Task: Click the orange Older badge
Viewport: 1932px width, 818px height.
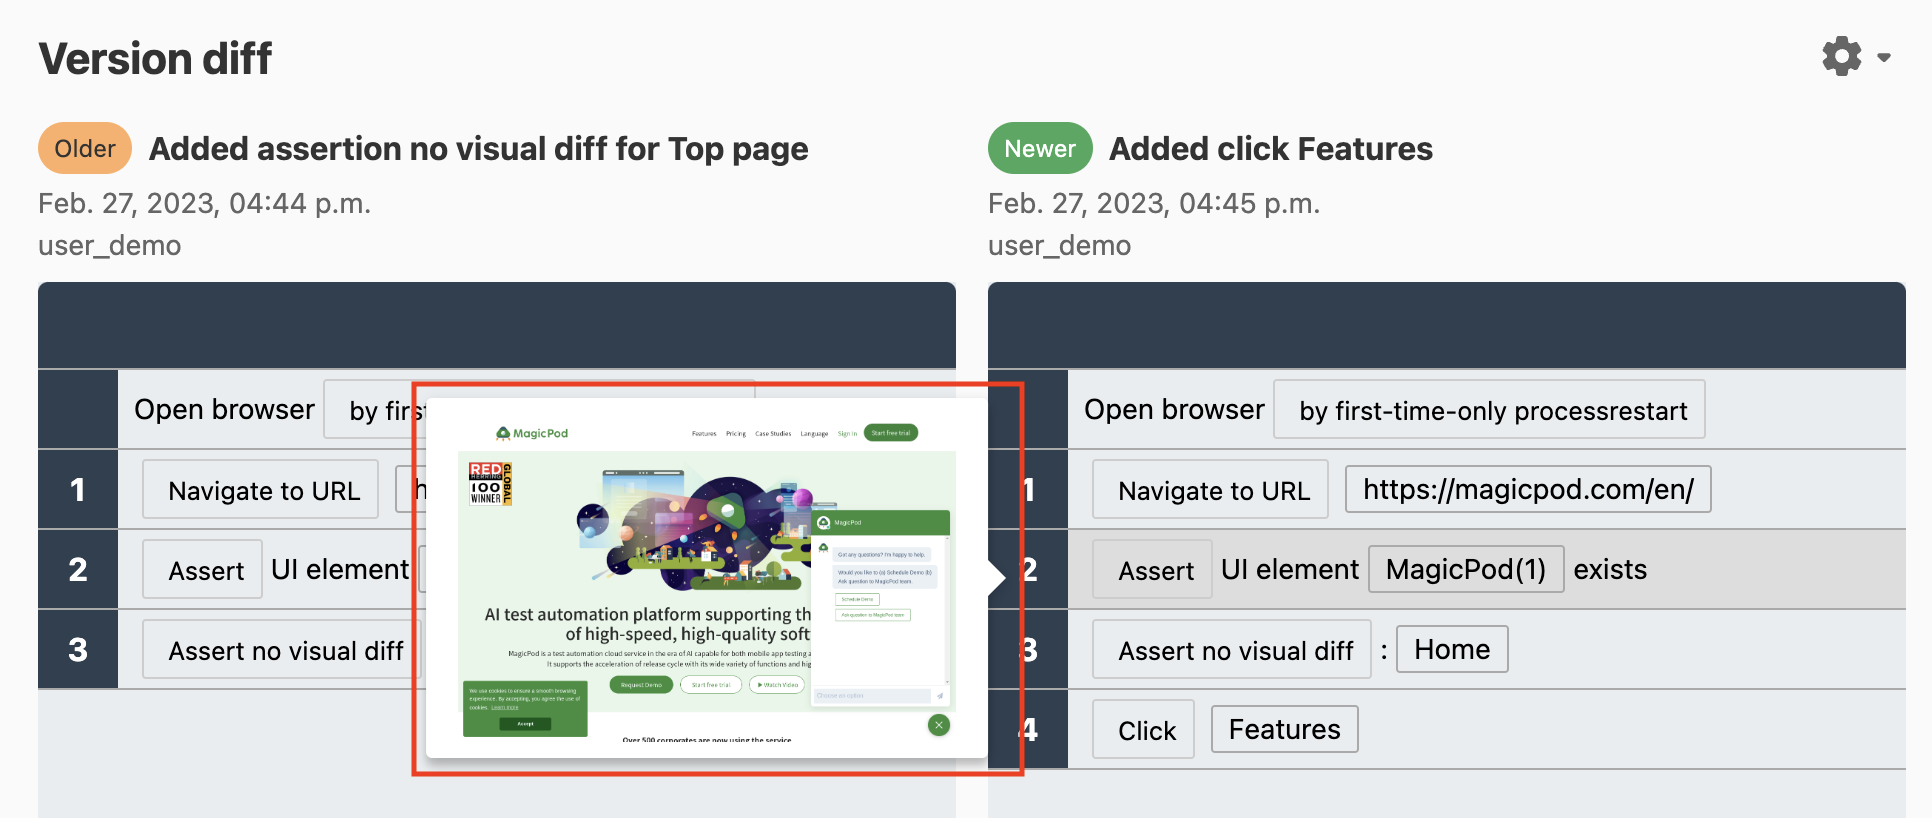Action: 85,148
